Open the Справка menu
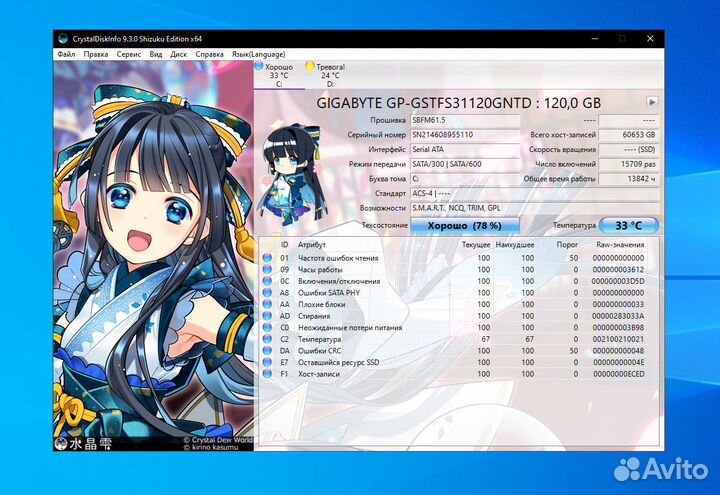This screenshot has width=720, height=495. point(209,54)
